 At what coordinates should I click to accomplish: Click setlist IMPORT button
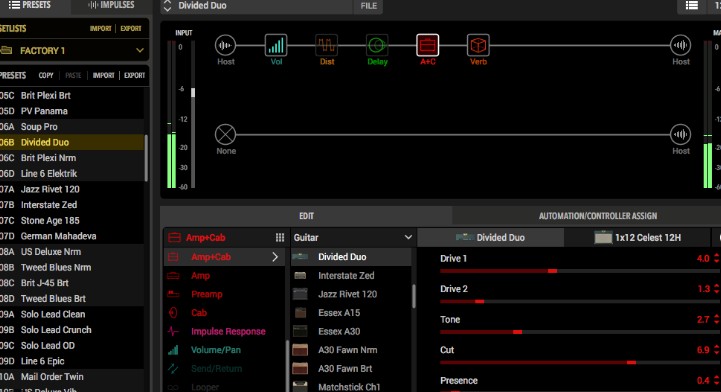101,28
